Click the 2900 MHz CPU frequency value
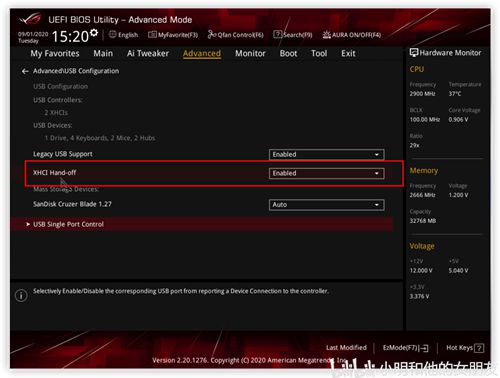This screenshot has width=500, height=378. [422, 94]
